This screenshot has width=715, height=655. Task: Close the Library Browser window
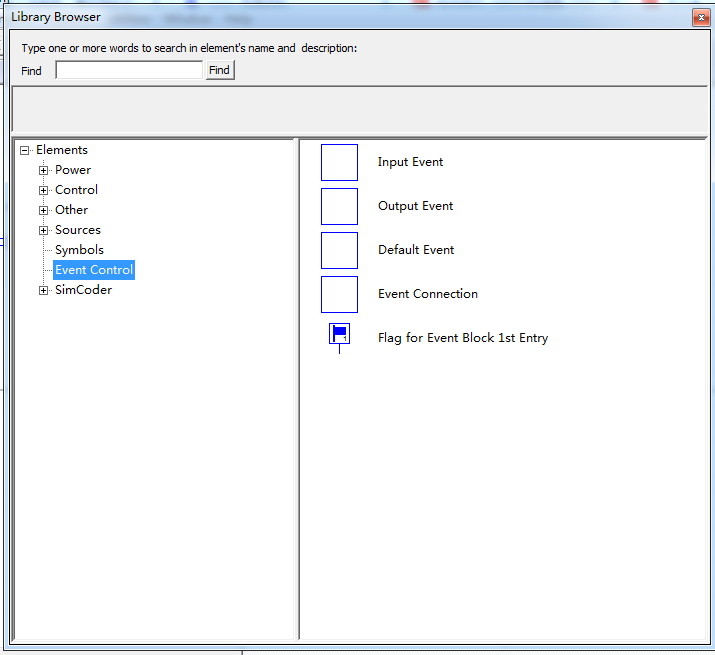click(x=701, y=18)
